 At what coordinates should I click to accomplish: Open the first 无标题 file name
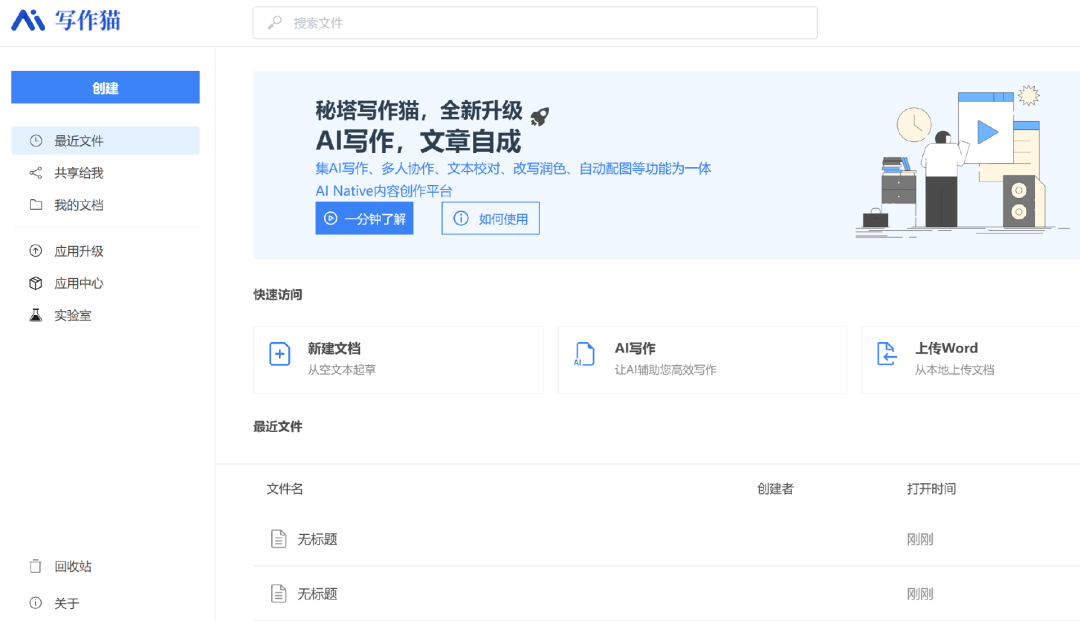point(317,539)
